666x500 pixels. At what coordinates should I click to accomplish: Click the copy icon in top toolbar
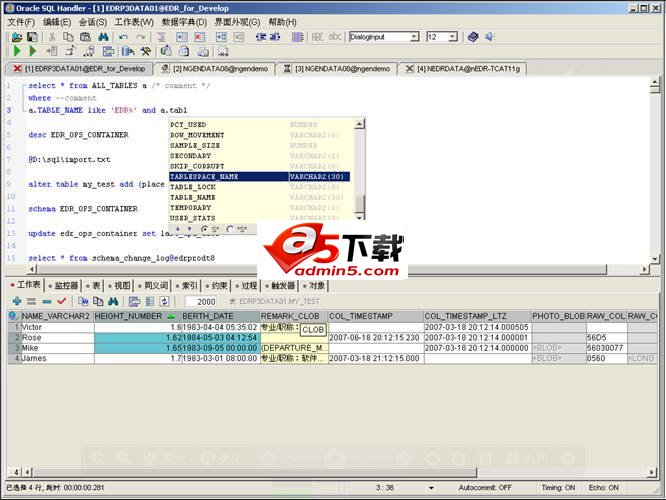click(68, 37)
